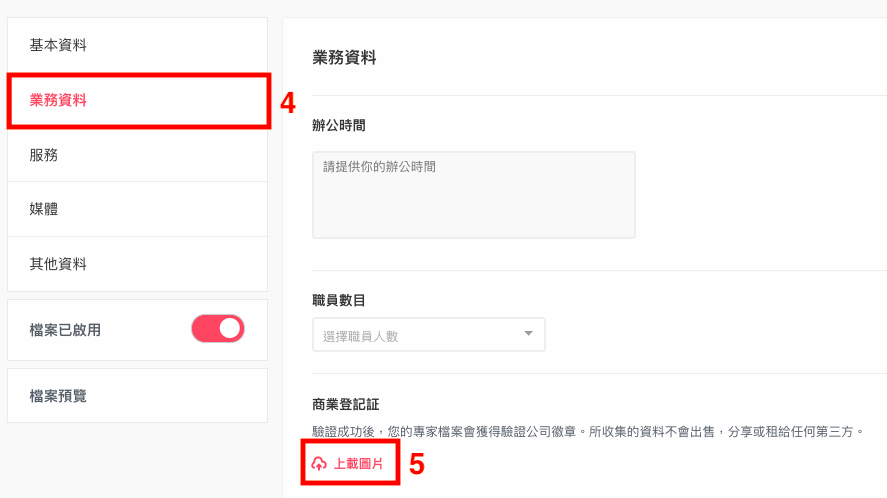Screen dimensions: 887x498
Task: Click the verification badge description text
Action: pyautogui.click(x=588, y=432)
